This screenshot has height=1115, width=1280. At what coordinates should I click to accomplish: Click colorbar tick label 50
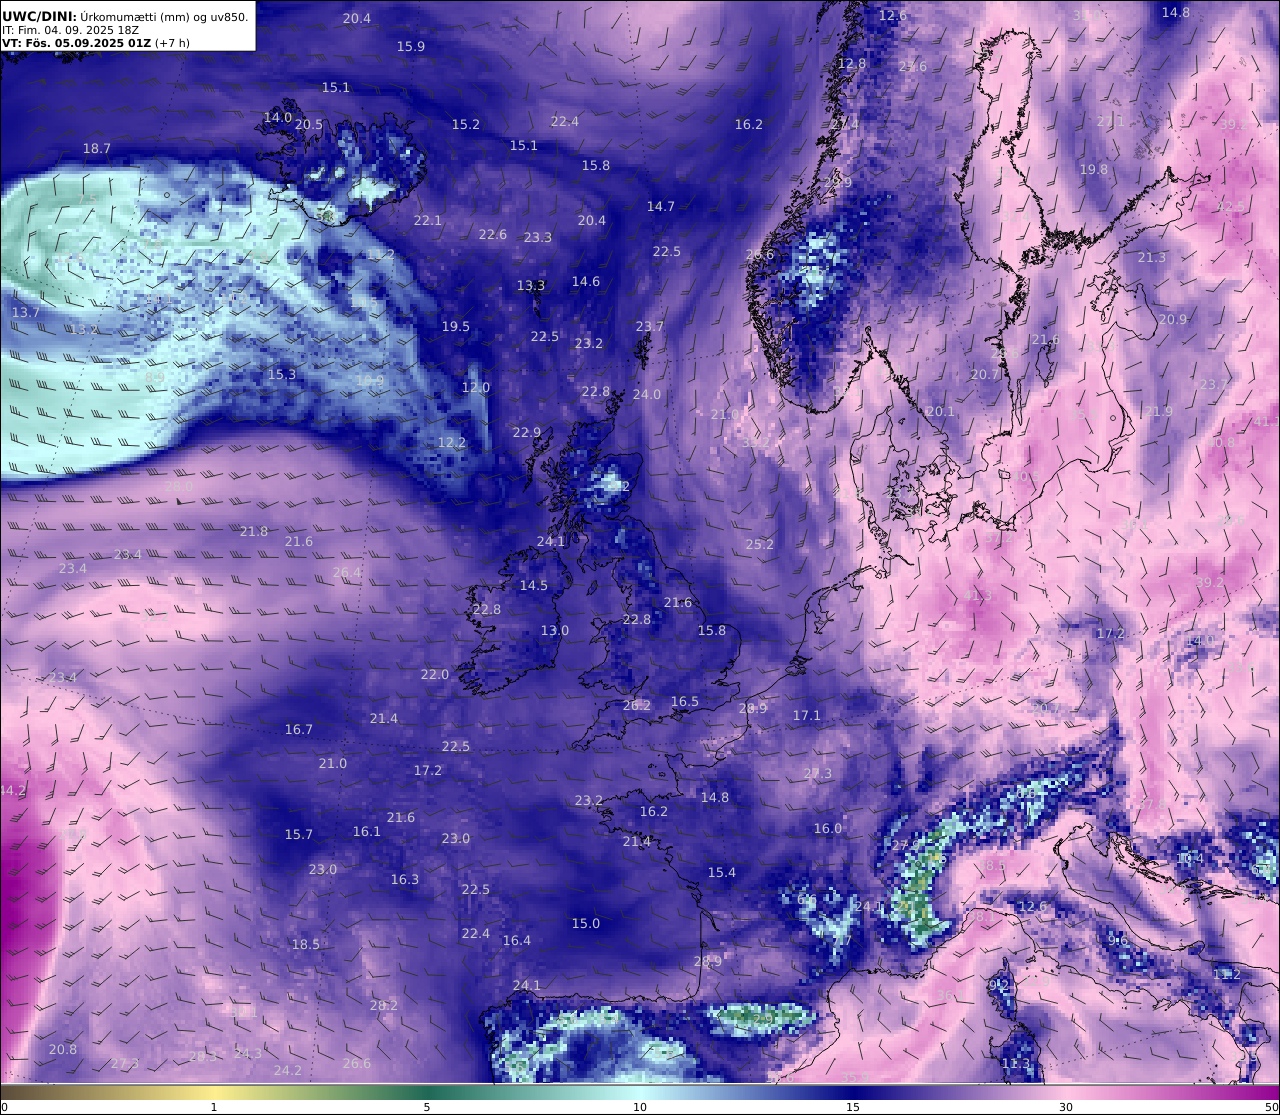click(1270, 1107)
